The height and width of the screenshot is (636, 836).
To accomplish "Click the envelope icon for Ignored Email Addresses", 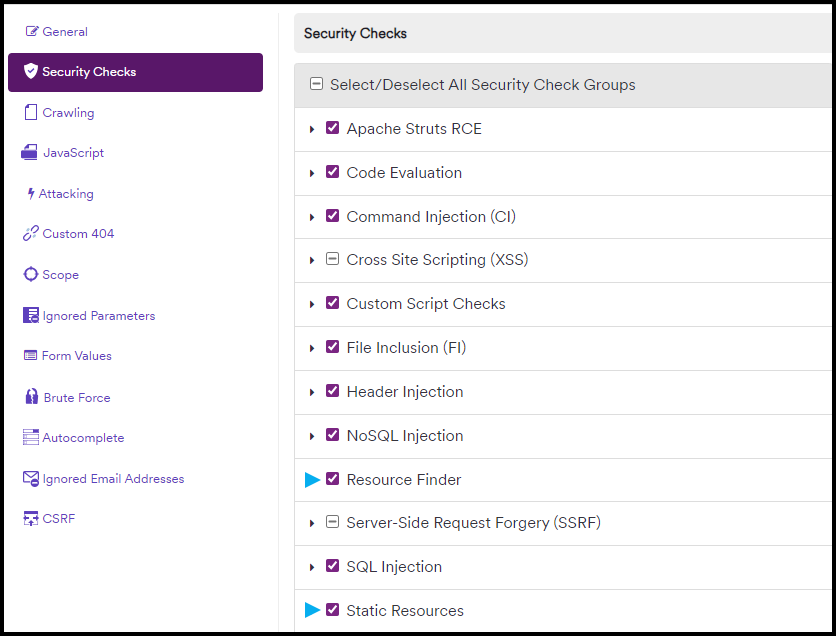I will pyautogui.click(x=31, y=478).
